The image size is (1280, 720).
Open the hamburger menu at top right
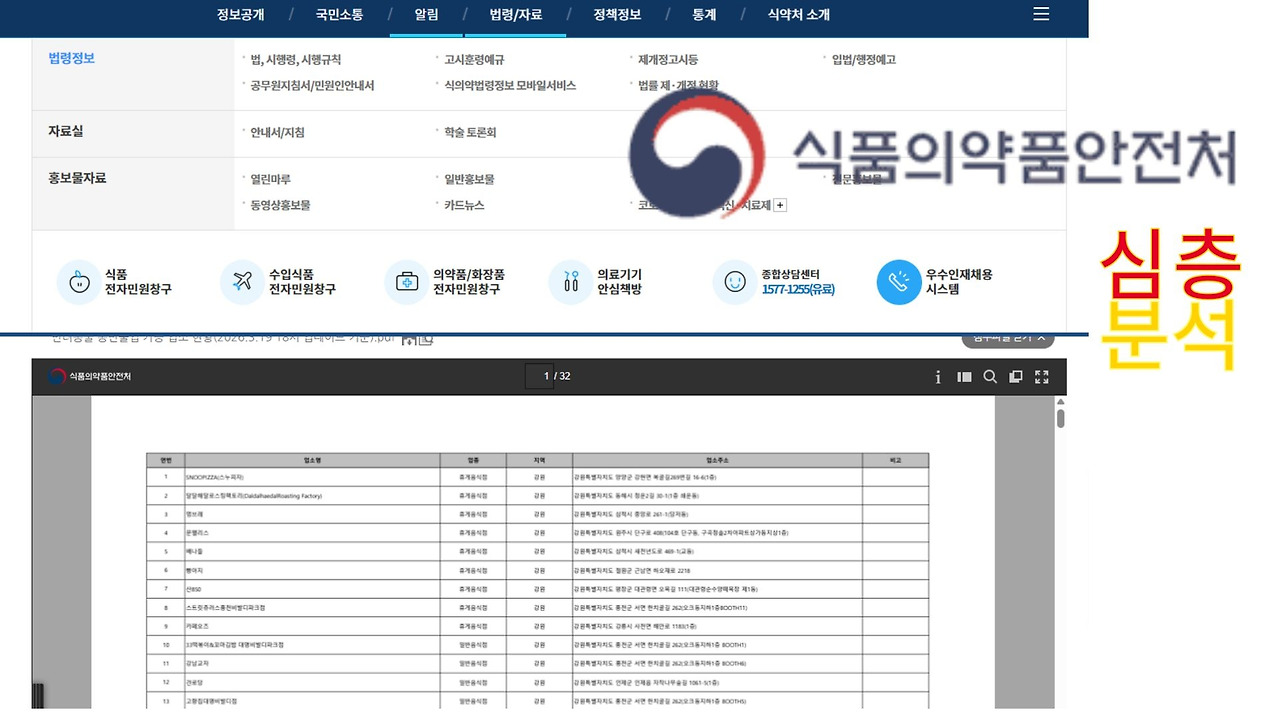(x=1040, y=14)
